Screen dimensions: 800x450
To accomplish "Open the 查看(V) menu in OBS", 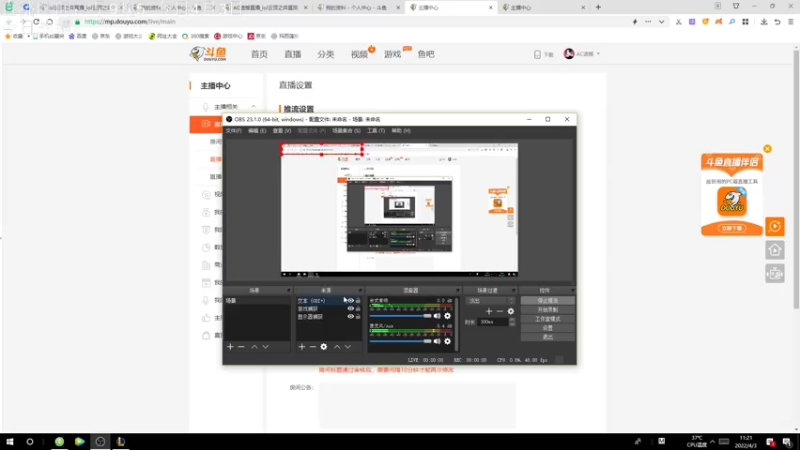I will tap(282, 131).
